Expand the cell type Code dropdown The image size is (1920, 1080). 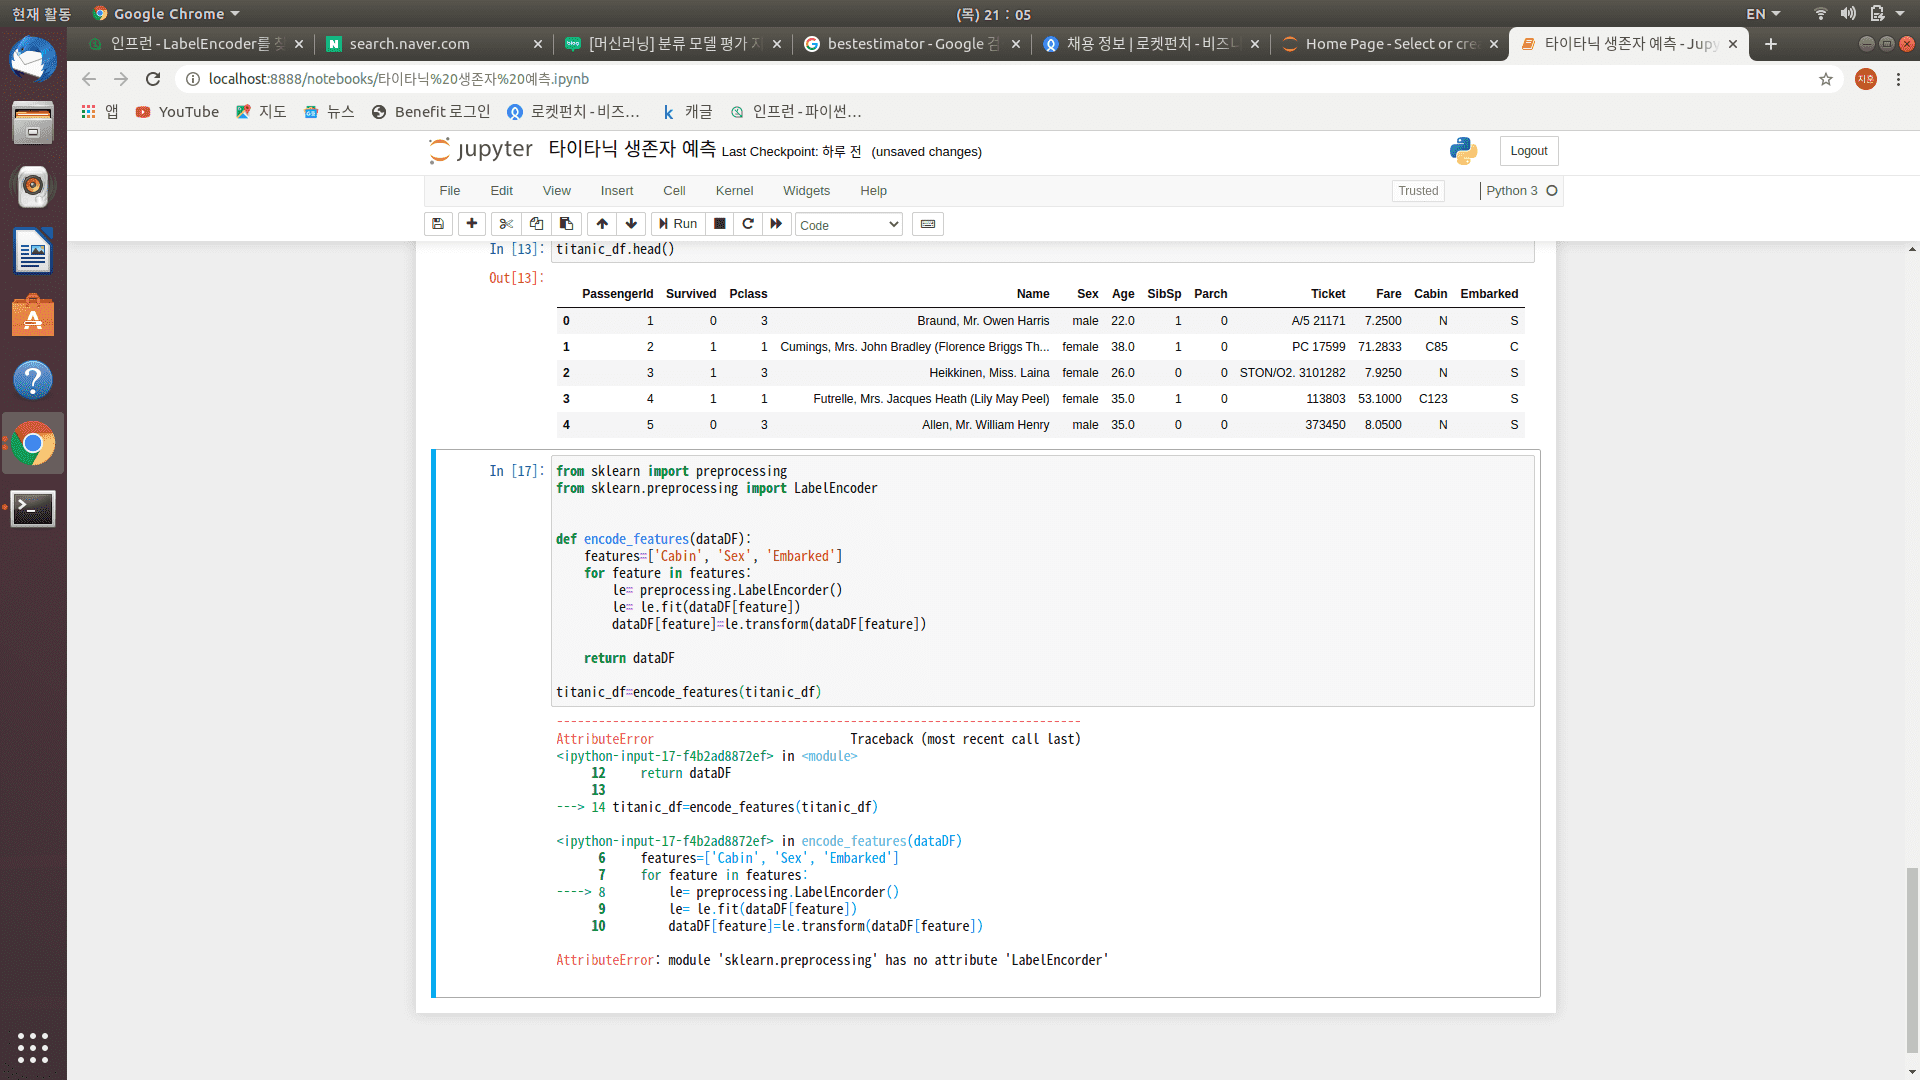click(849, 225)
